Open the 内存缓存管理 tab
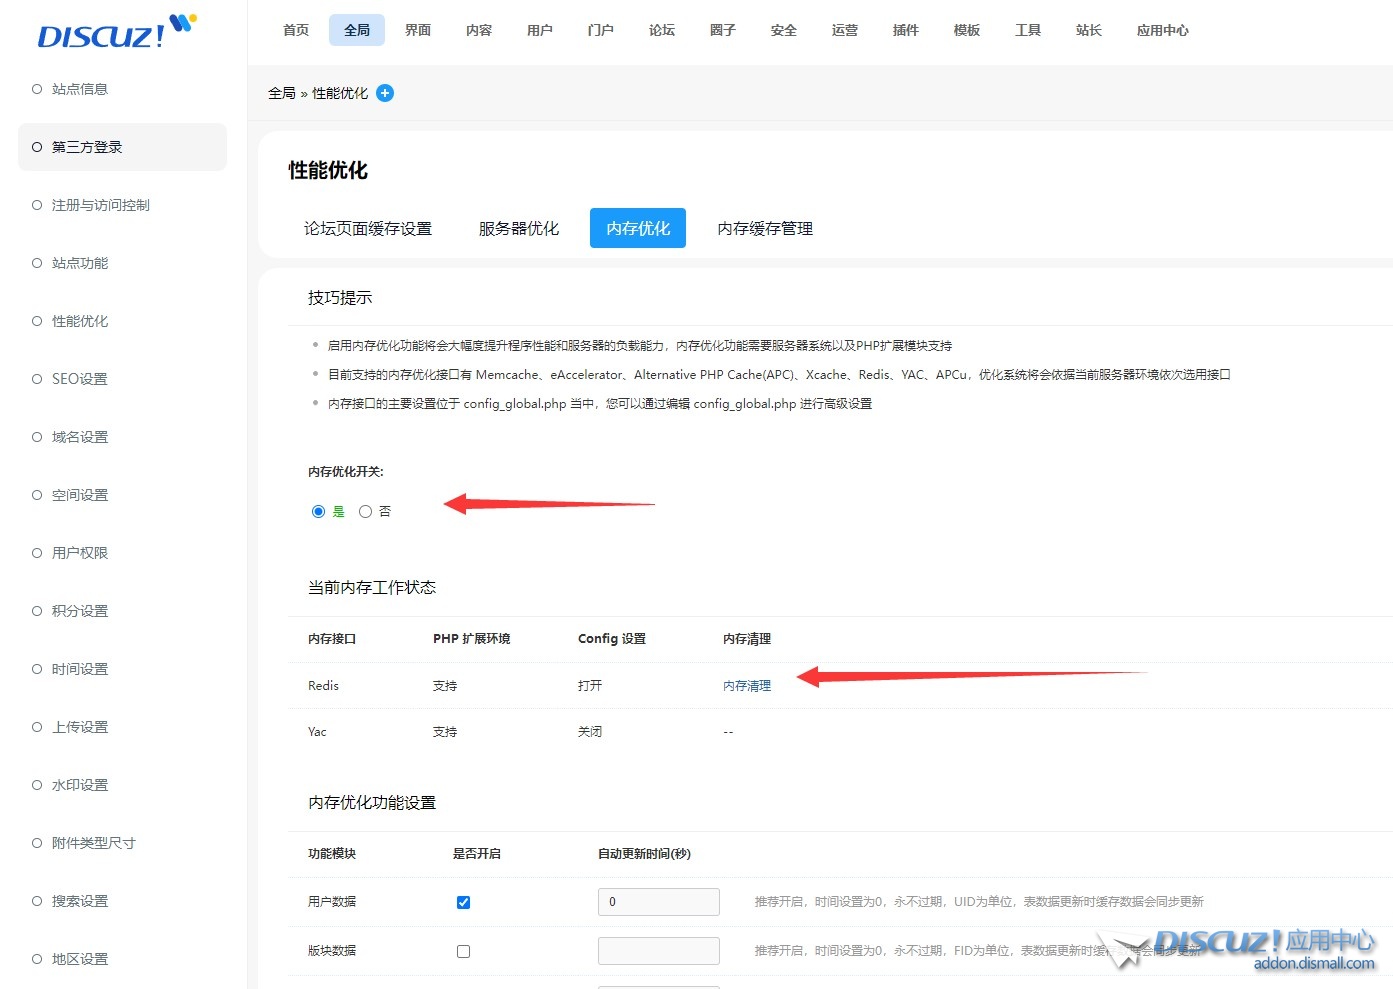This screenshot has width=1393, height=989. (765, 229)
